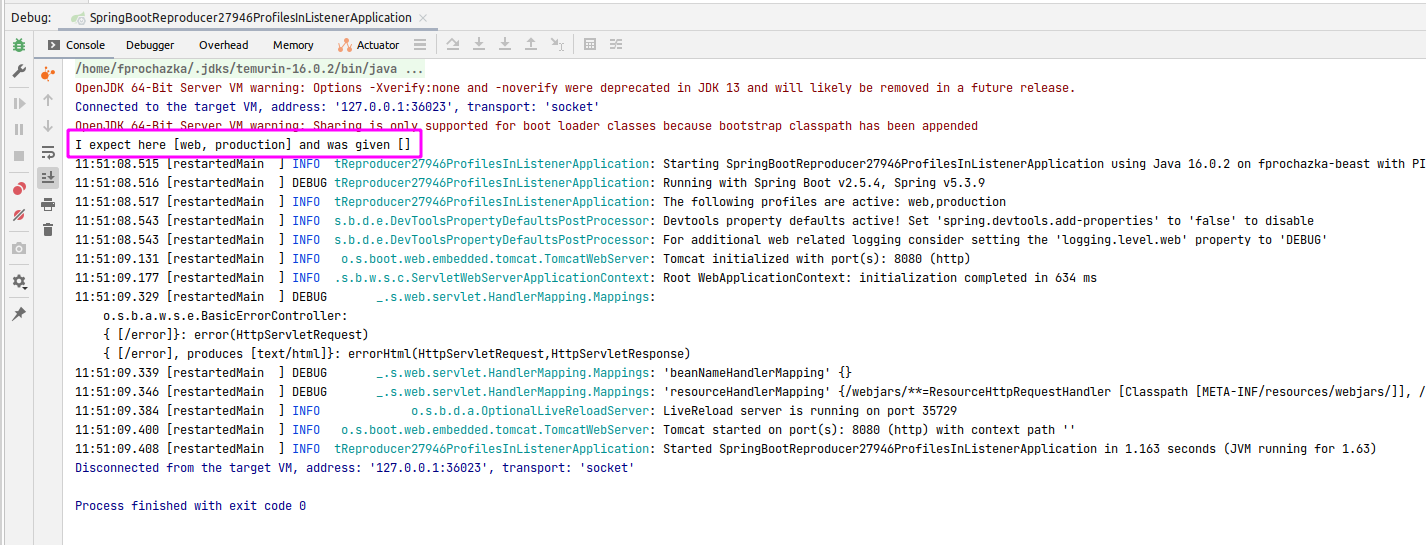Click "'beanNameHandlerMapping' {}" log line
Image resolution: width=1426 pixels, height=545 pixels.
pos(463,373)
